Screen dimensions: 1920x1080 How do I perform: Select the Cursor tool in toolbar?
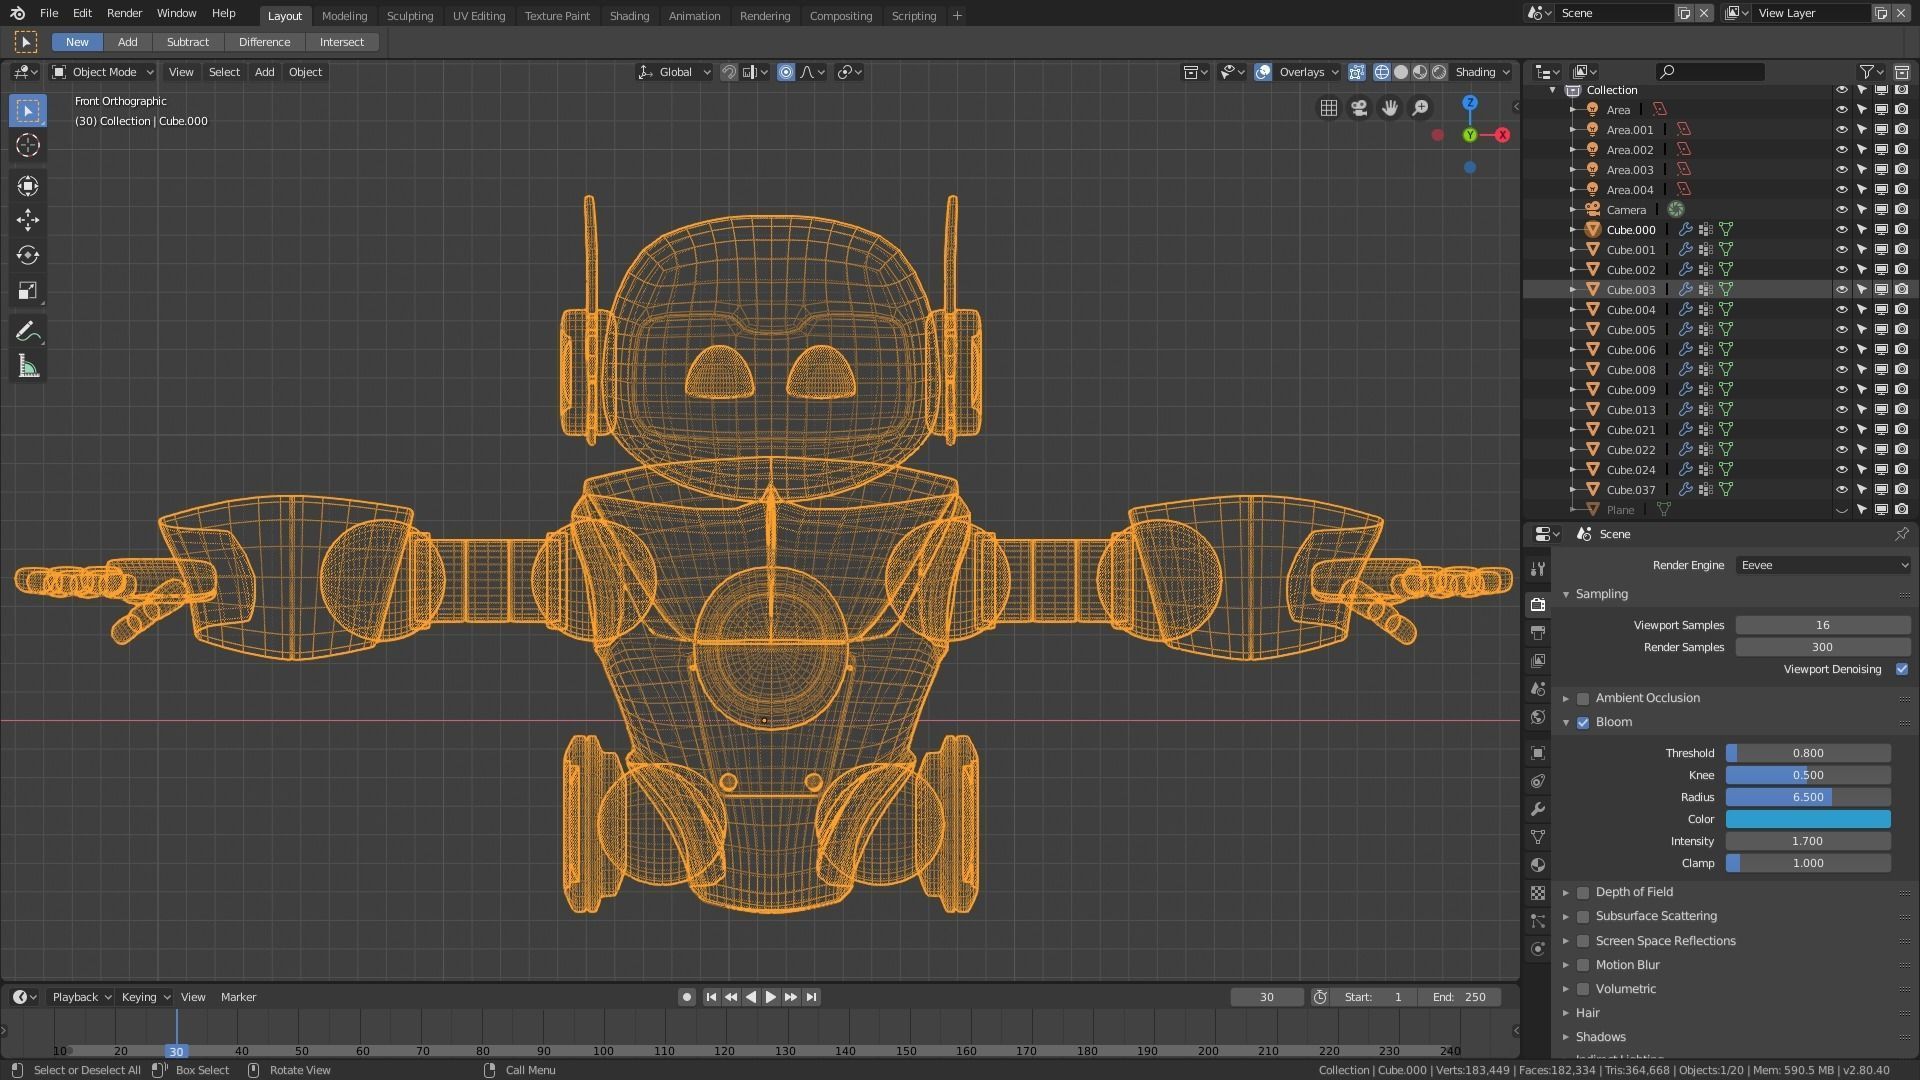pyautogui.click(x=28, y=146)
